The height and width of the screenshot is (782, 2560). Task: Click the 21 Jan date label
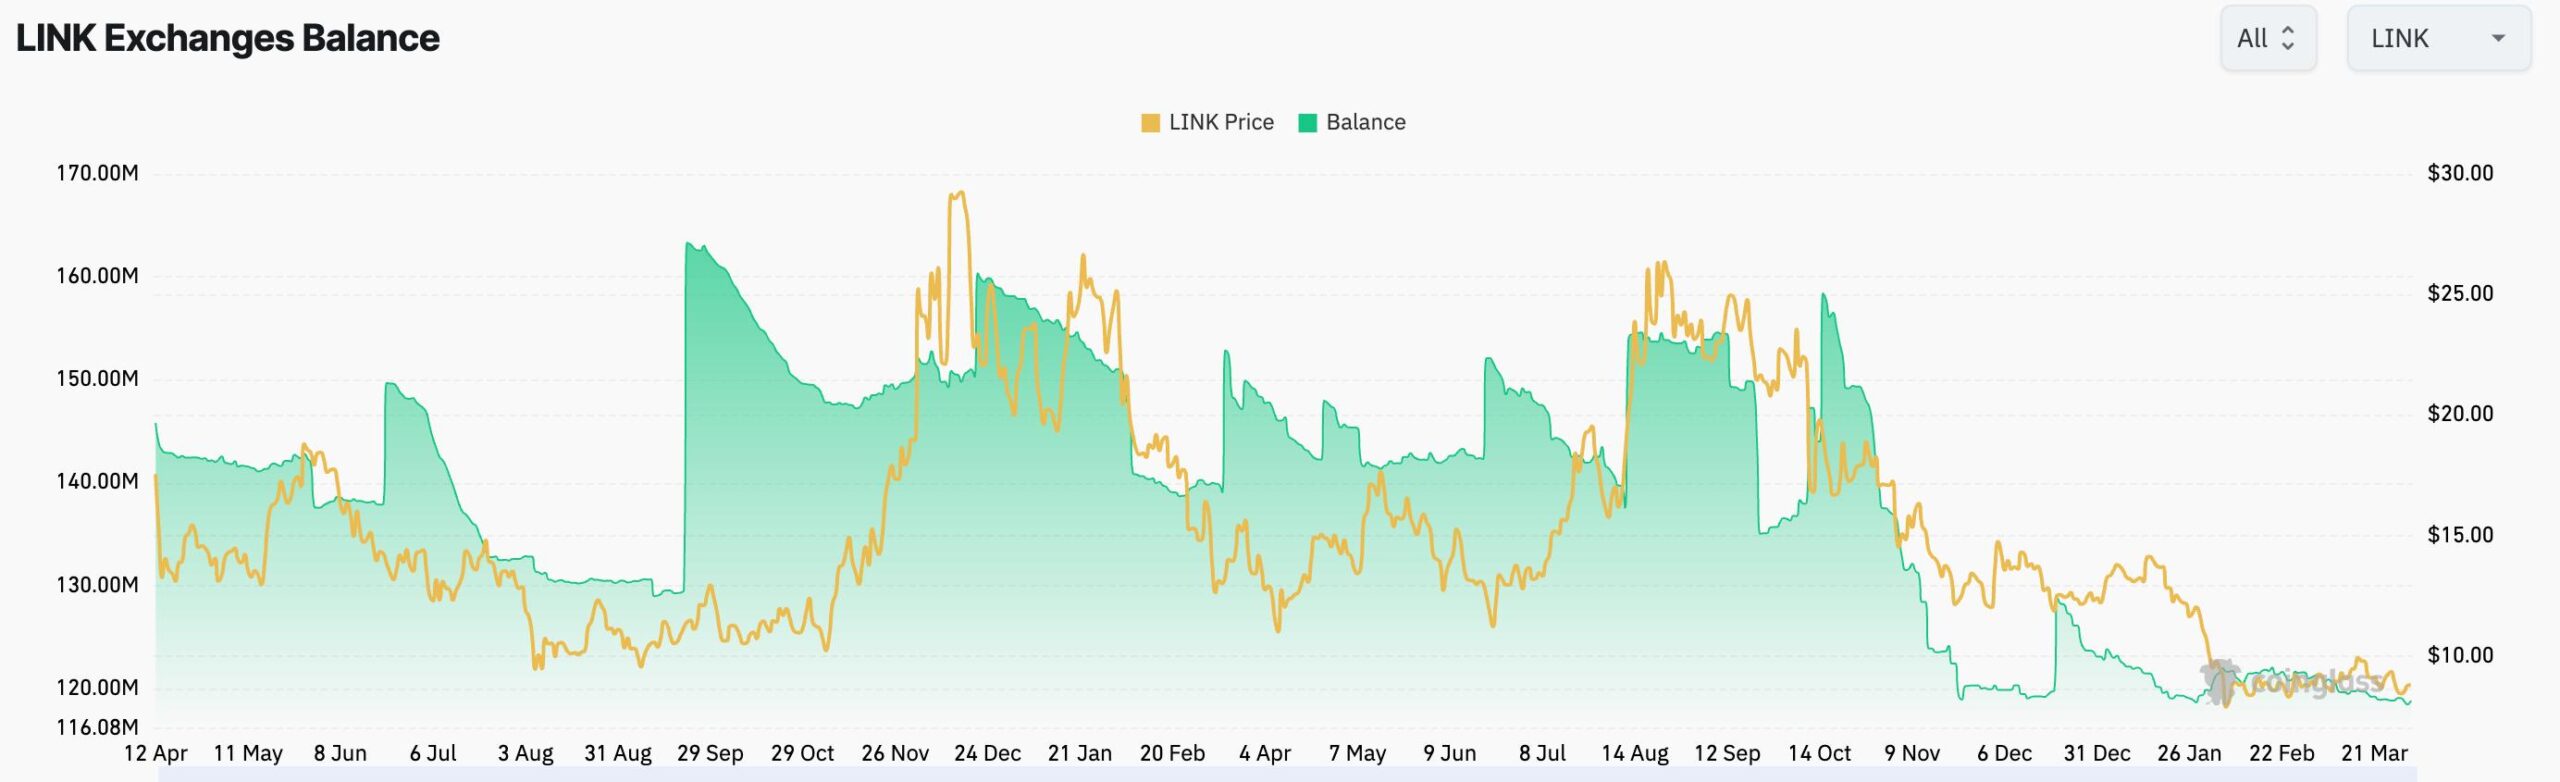[1080, 753]
